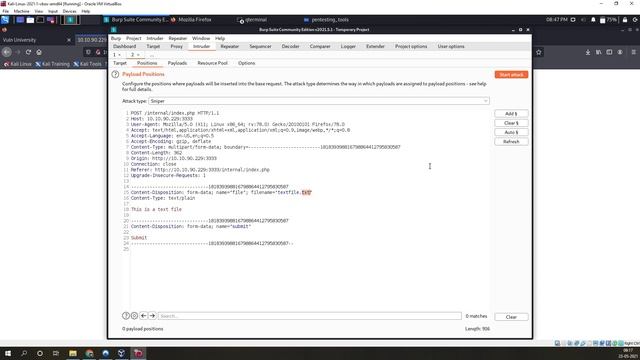Switch to Extender tab

point(375,47)
